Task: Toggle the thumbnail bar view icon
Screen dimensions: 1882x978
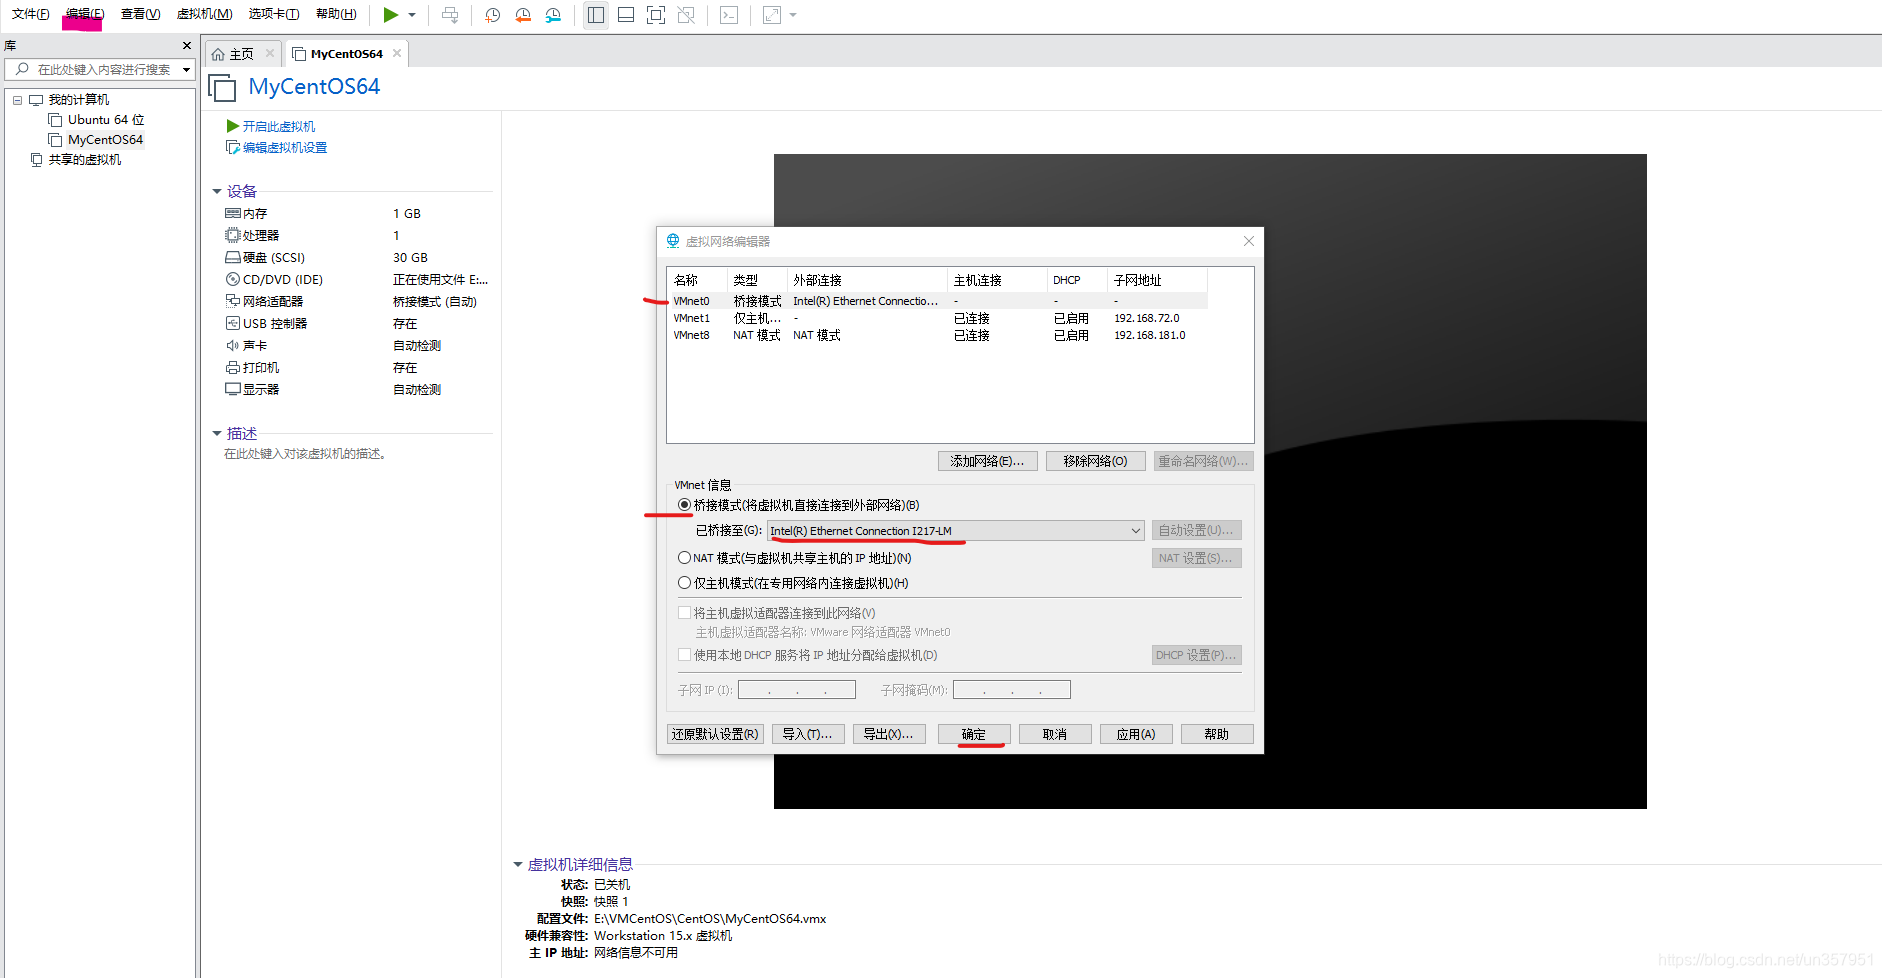Action: pos(626,15)
